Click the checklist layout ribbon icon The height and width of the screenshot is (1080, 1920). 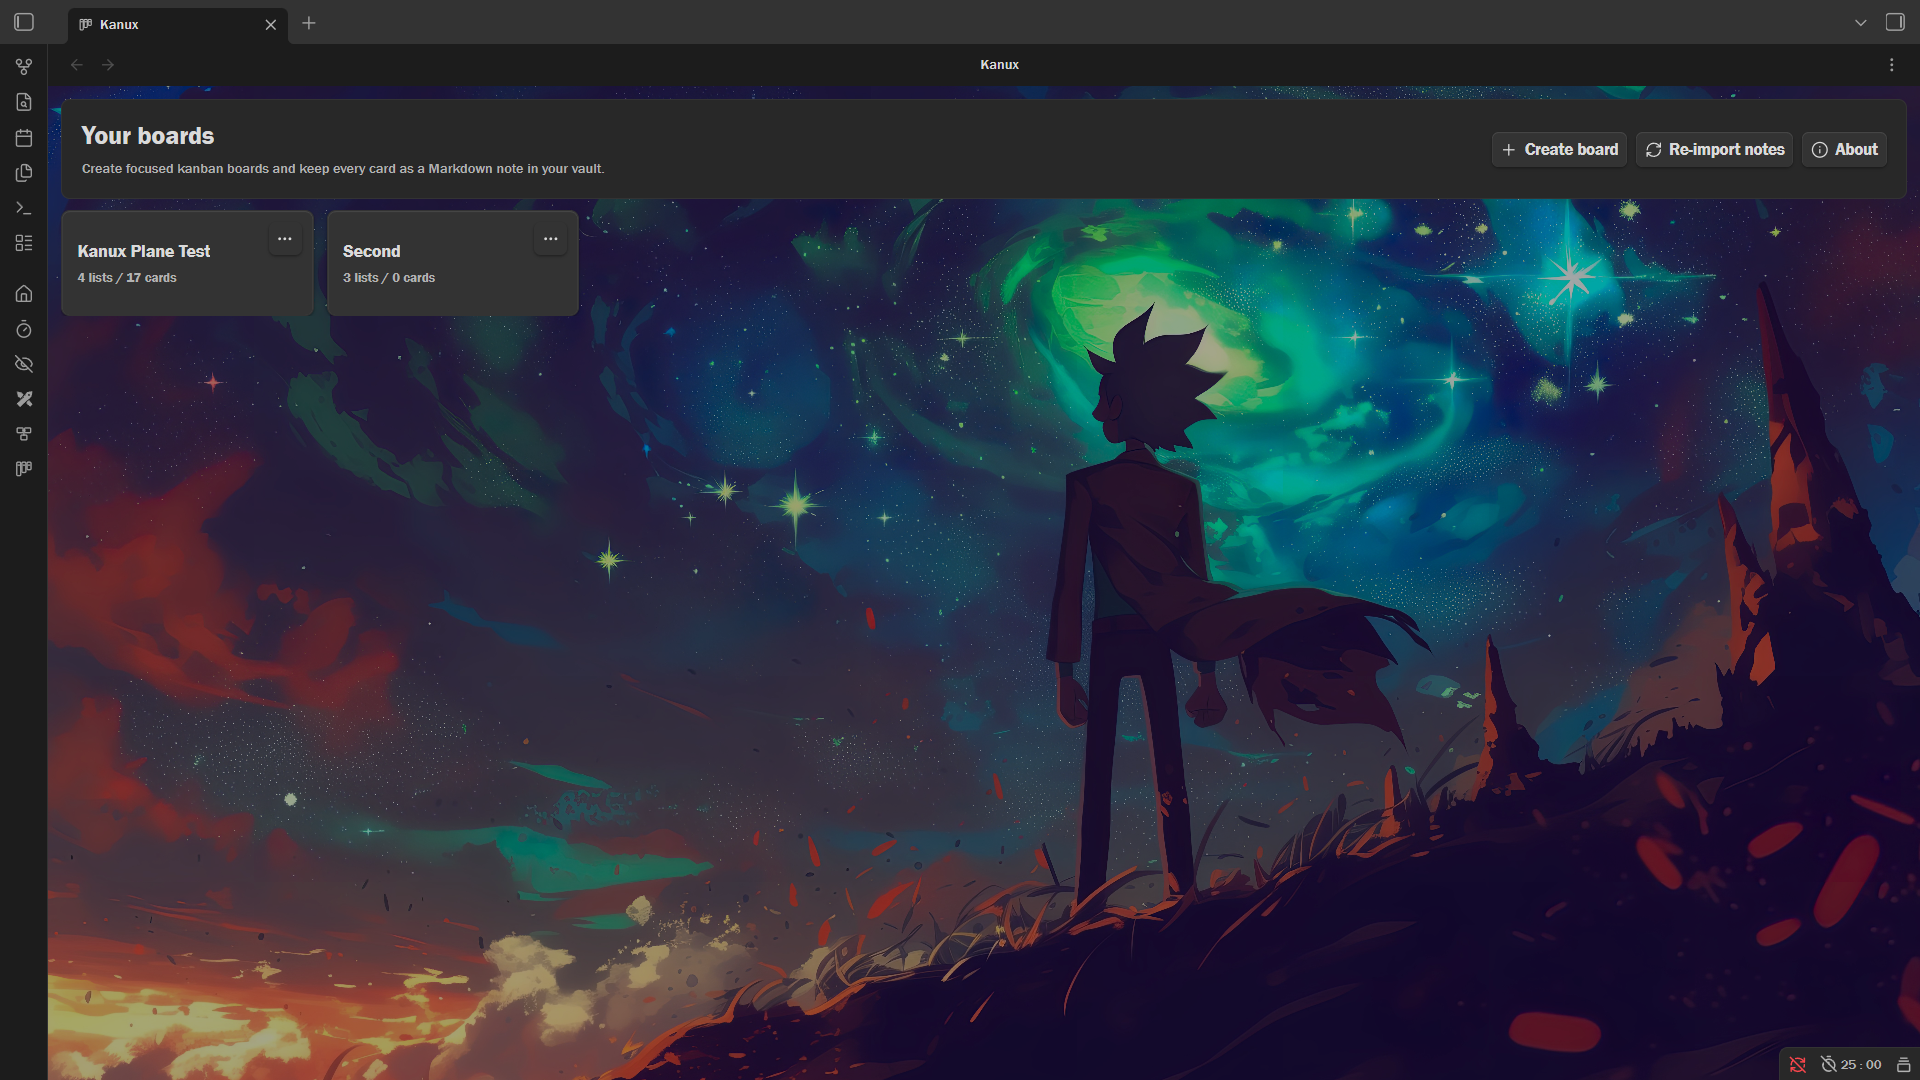(x=24, y=243)
